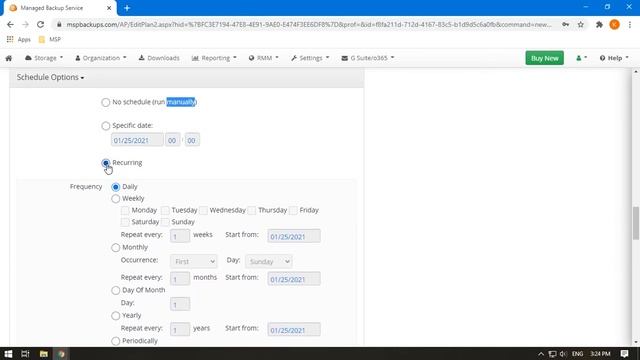Check the Tuesday checkbox
Screen dimensions: 640x360
coord(165,211)
